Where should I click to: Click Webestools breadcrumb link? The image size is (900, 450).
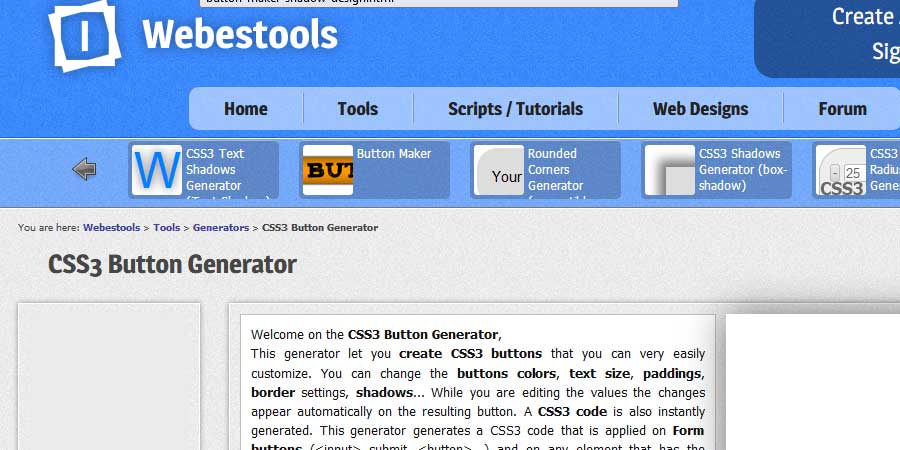(x=111, y=227)
